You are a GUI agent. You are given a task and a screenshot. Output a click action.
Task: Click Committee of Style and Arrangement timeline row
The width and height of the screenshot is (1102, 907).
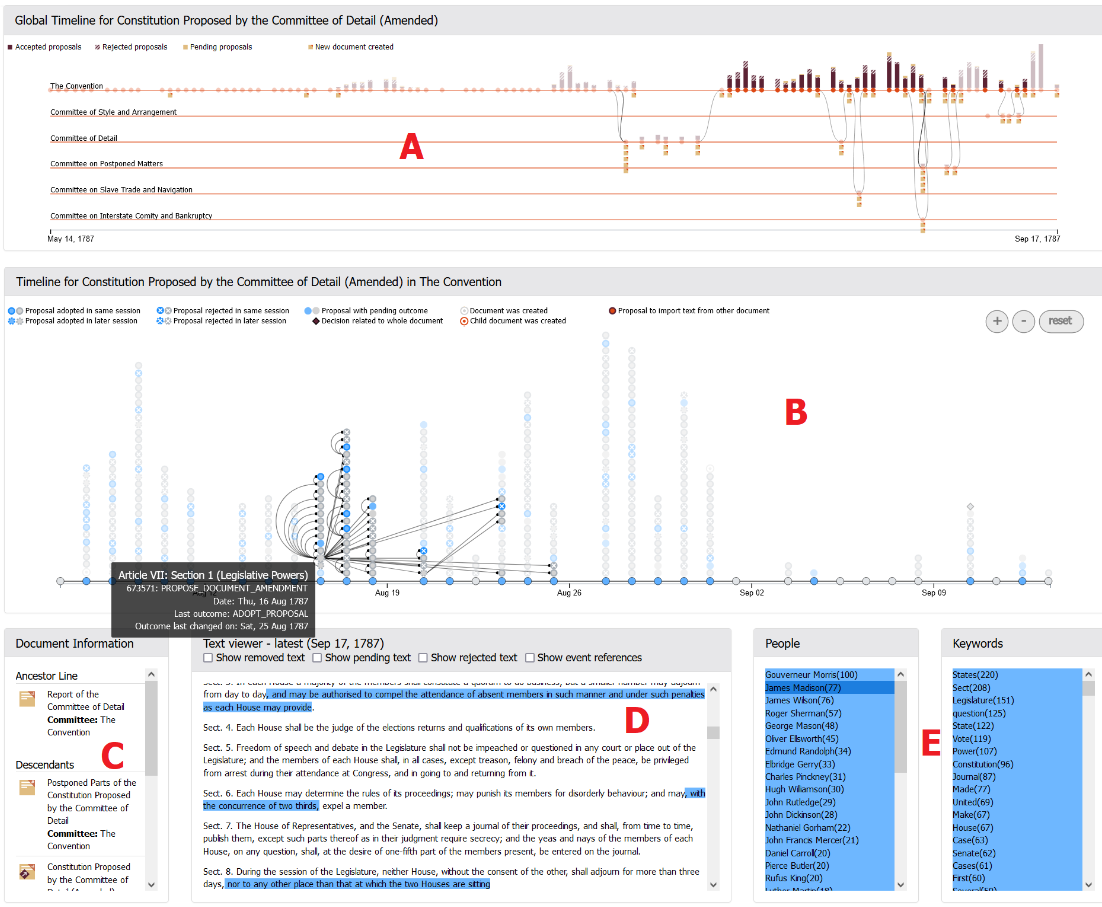point(114,112)
